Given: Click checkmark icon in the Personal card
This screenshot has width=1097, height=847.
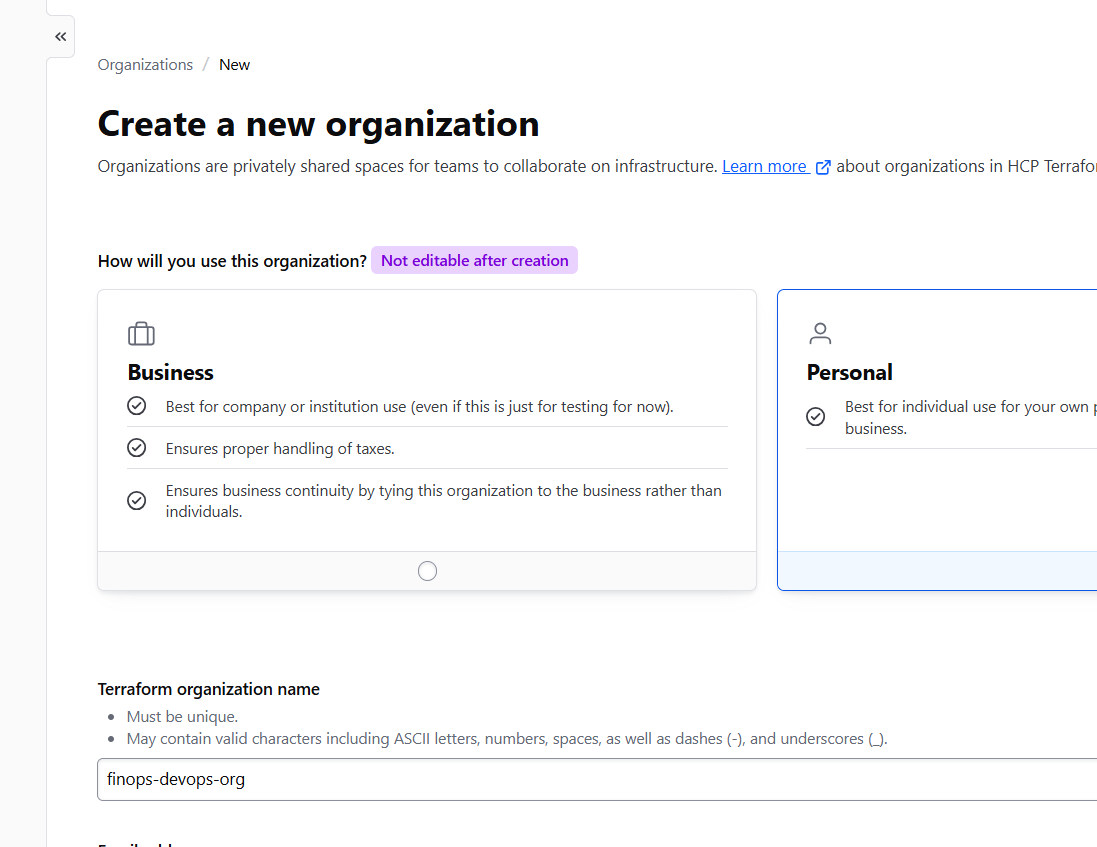Looking at the screenshot, I should 816,417.
